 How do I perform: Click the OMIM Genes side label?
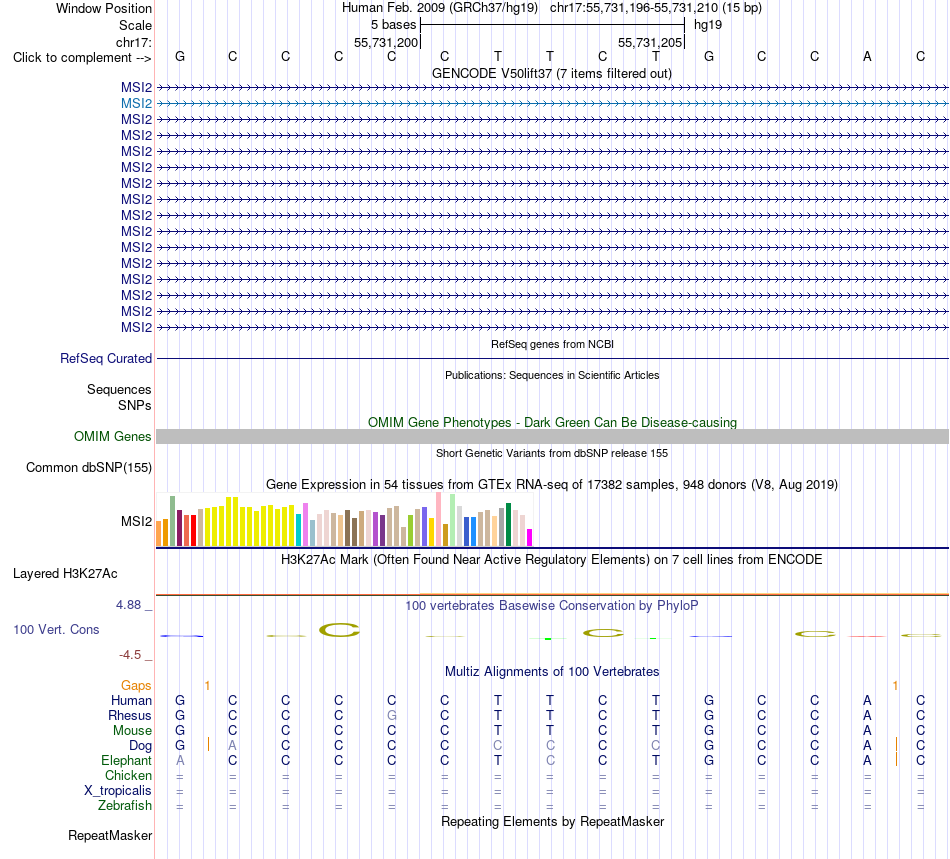point(112,436)
